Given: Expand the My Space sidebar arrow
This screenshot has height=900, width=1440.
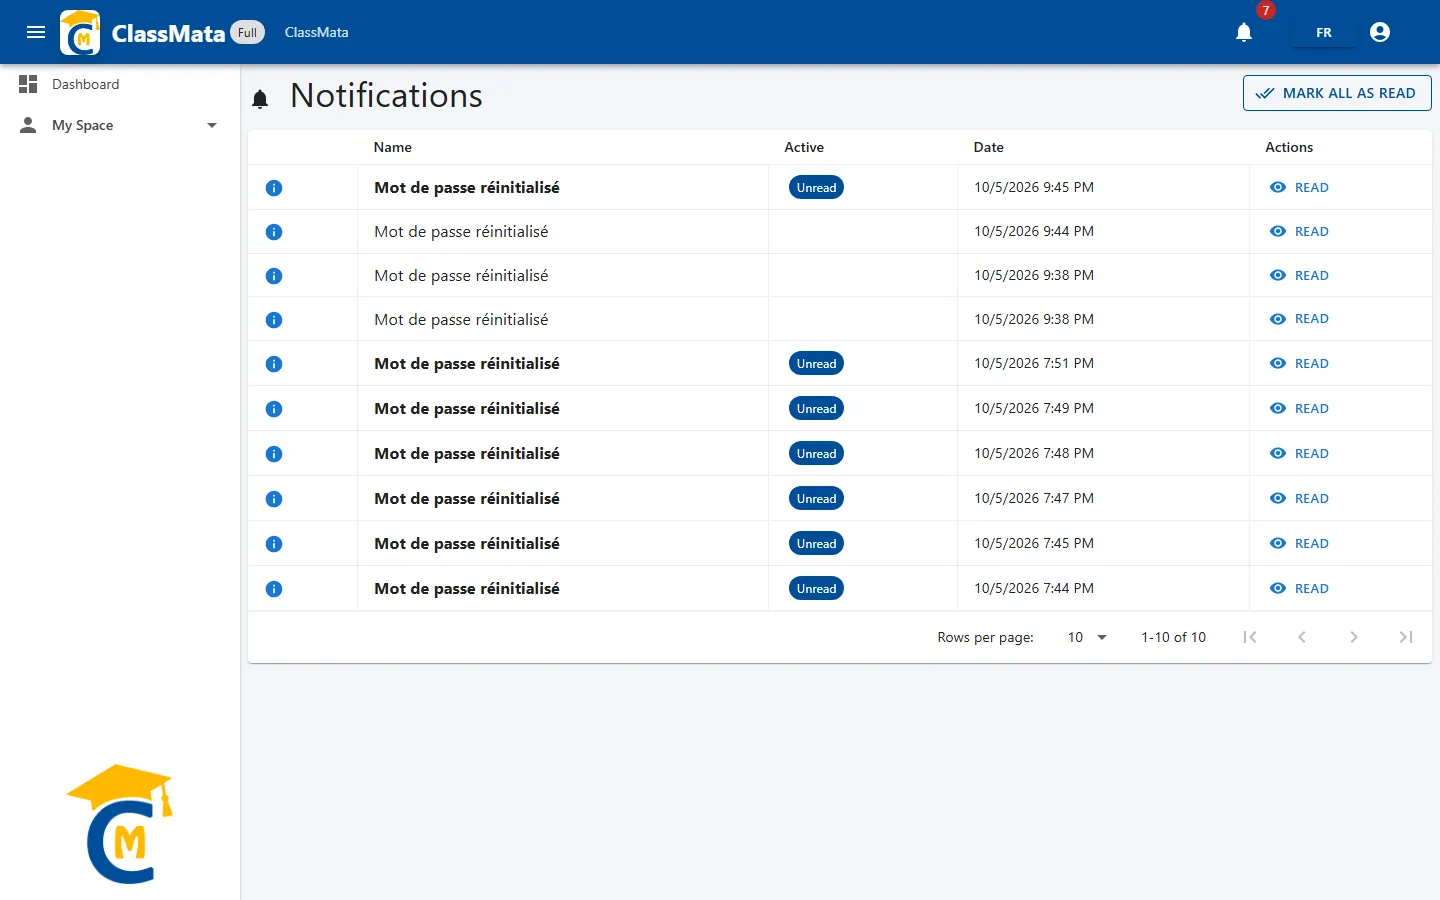Looking at the screenshot, I should [212, 125].
